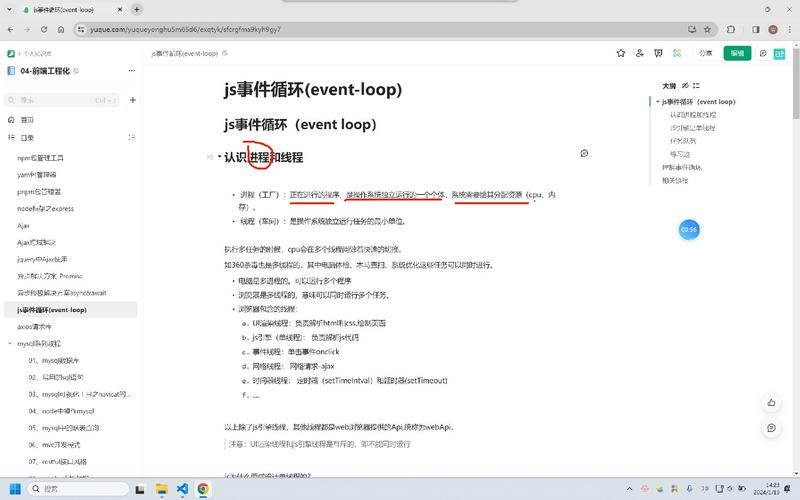This screenshot has height=500, width=800.
Task: Open the 04-前端工程化 book more options menu
Action: point(132,70)
